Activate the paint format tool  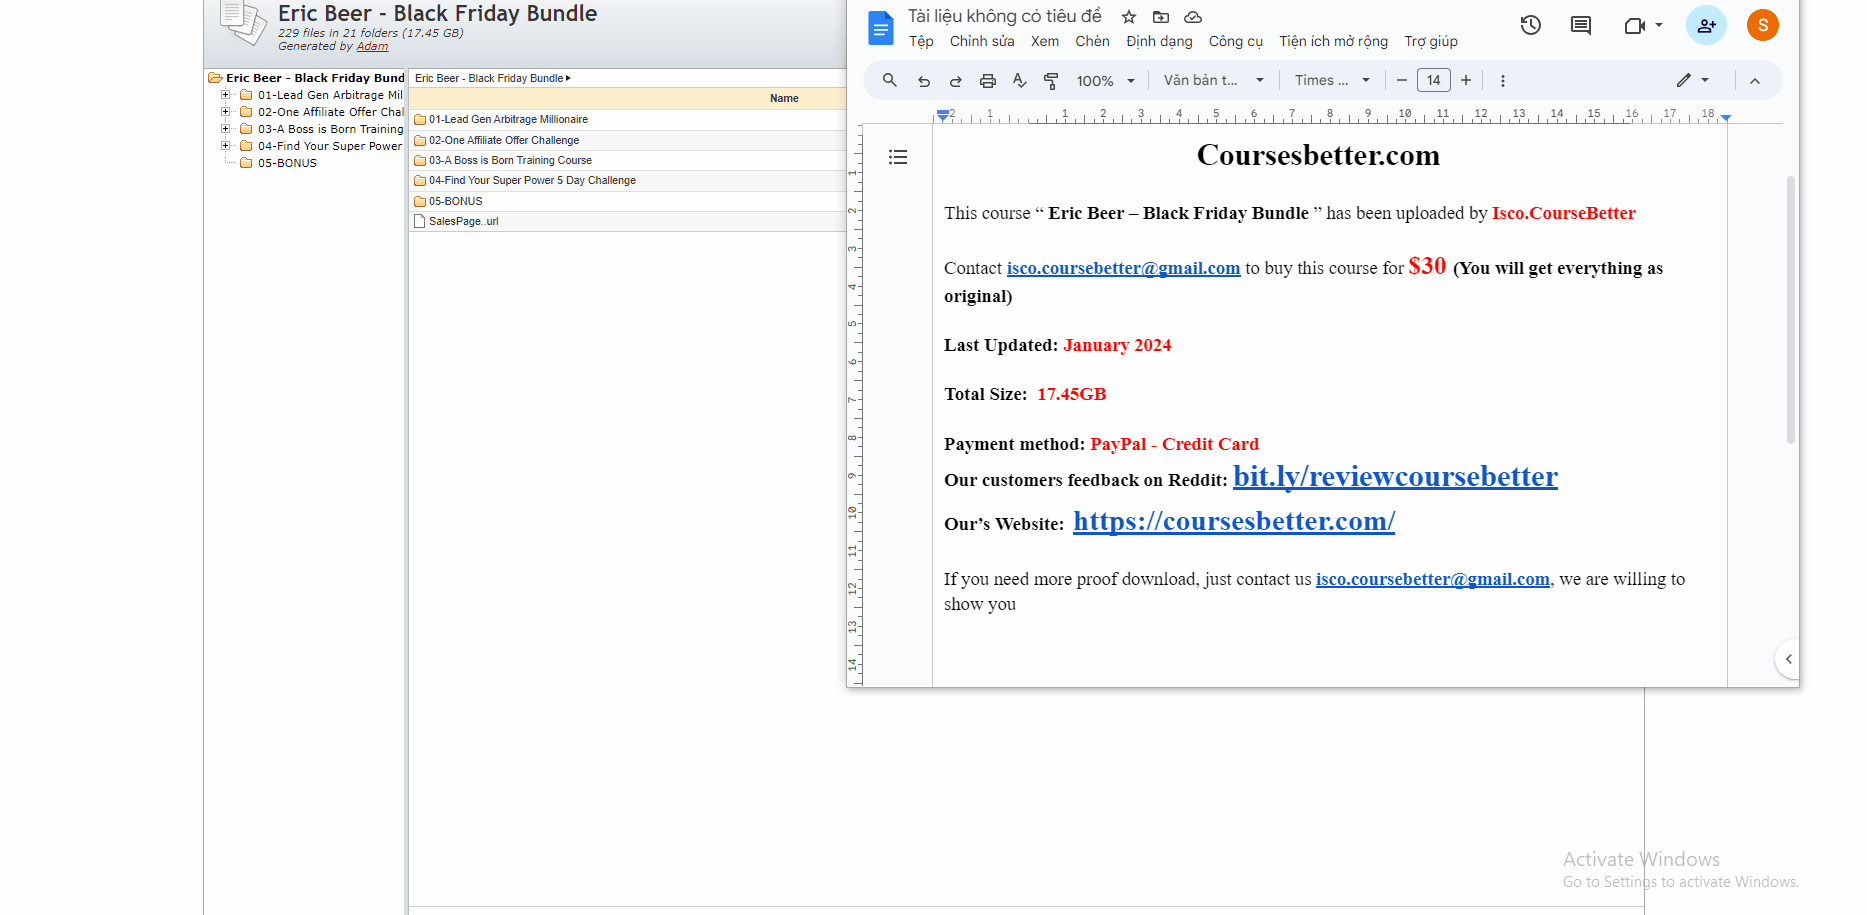[1051, 81]
